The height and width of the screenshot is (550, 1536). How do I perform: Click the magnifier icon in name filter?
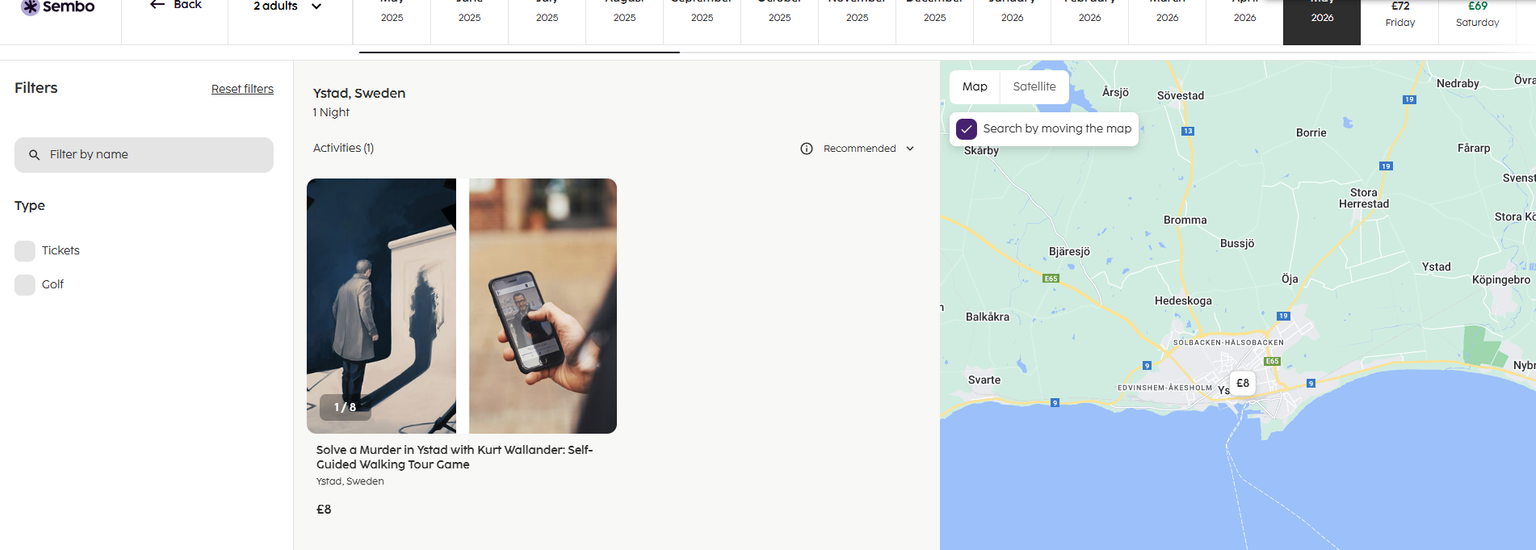[x=35, y=155]
